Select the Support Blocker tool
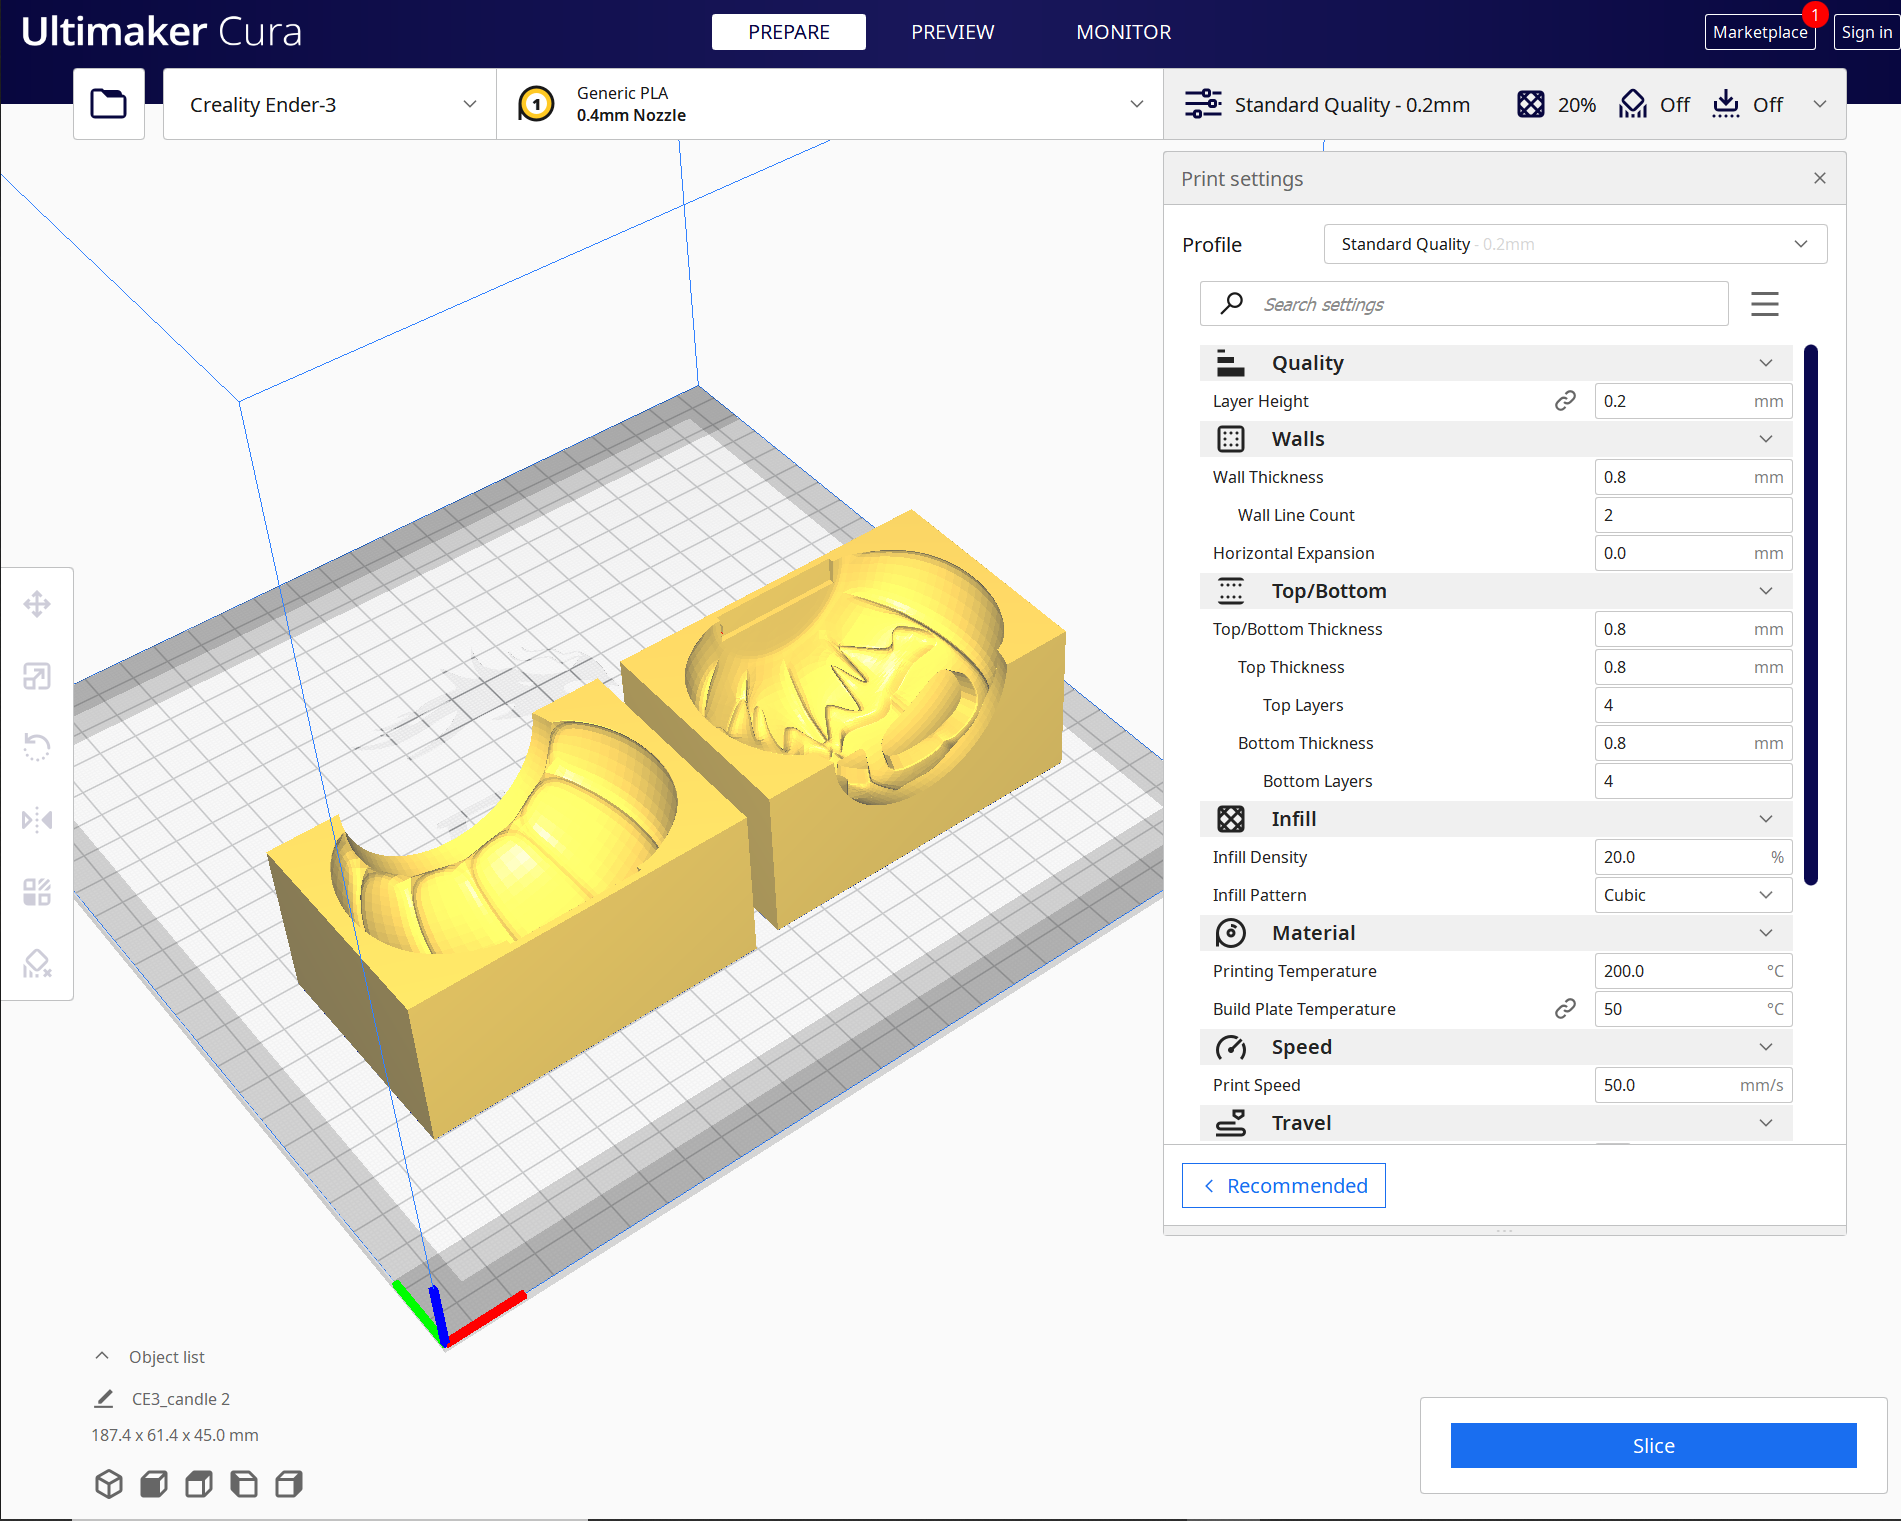Image resolution: width=1901 pixels, height=1521 pixels. [x=37, y=963]
